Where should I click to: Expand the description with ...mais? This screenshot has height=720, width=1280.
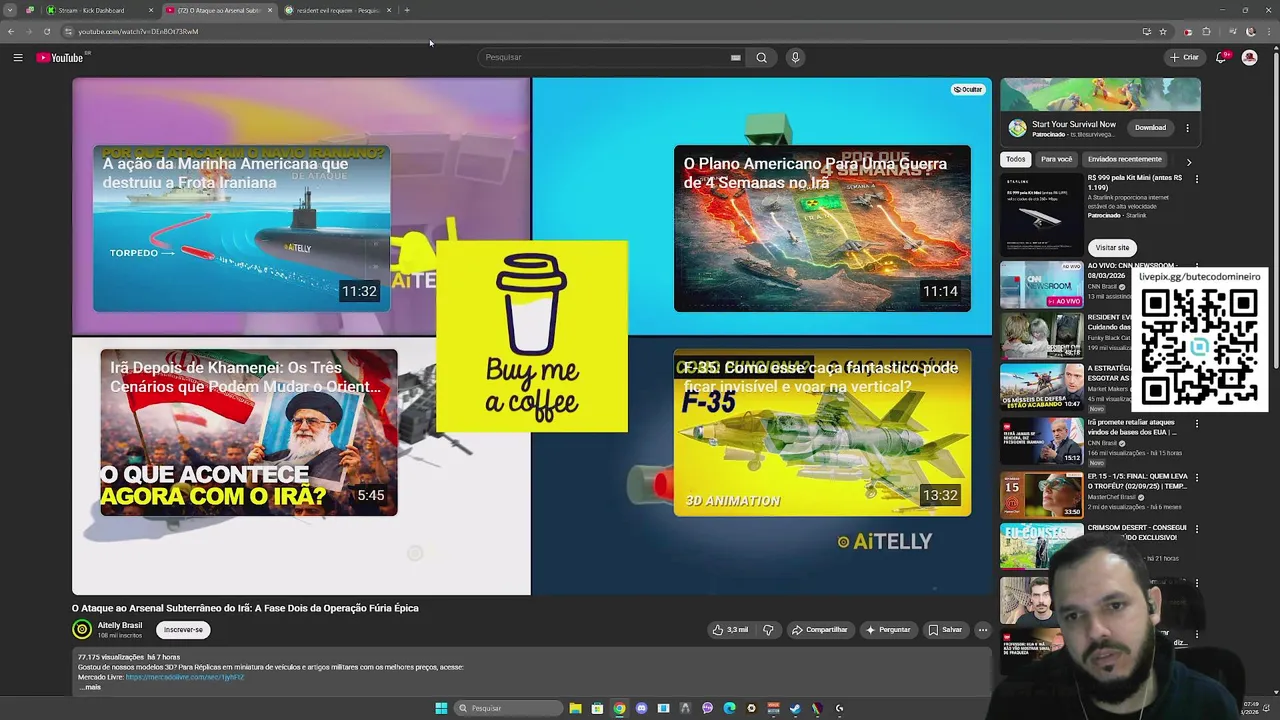[90, 687]
